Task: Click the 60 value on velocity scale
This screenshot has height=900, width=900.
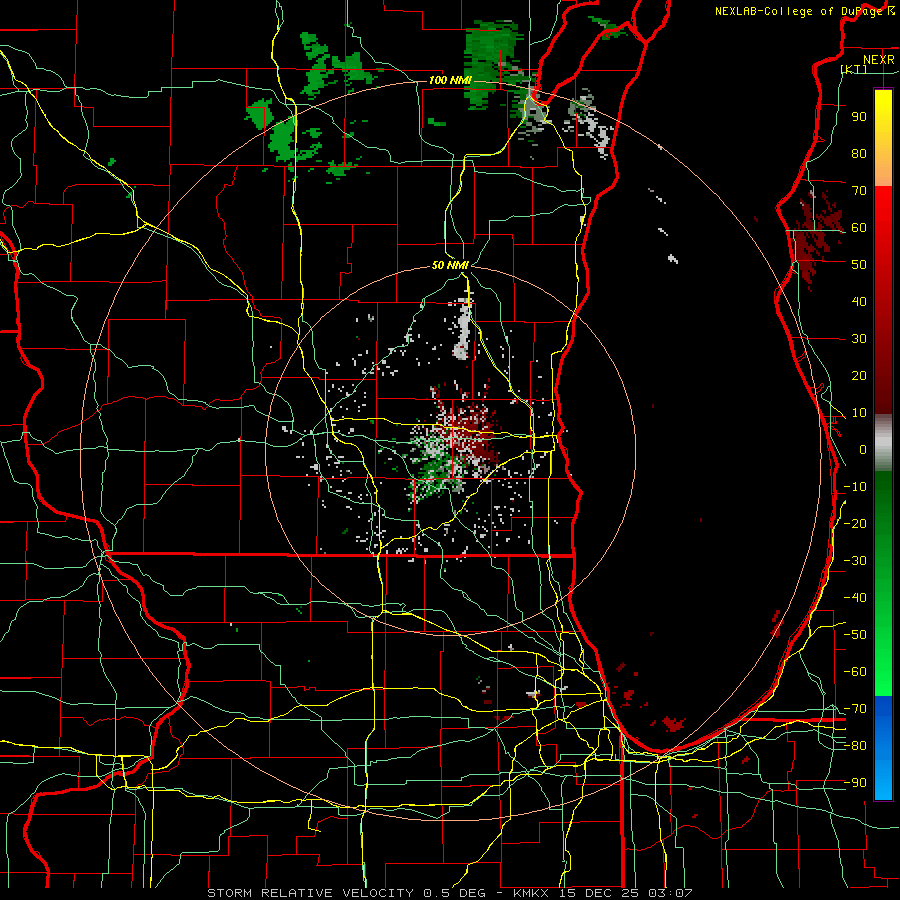Action: (859, 227)
